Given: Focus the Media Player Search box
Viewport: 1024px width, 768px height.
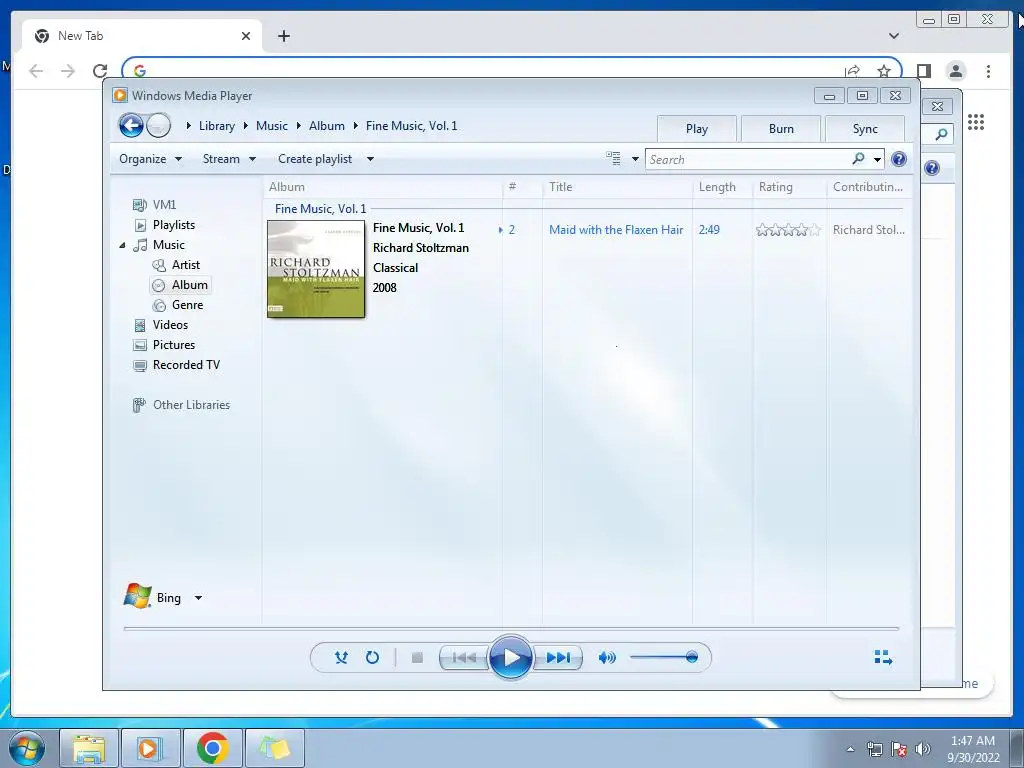Looking at the screenshot, I should pos(748,159).
